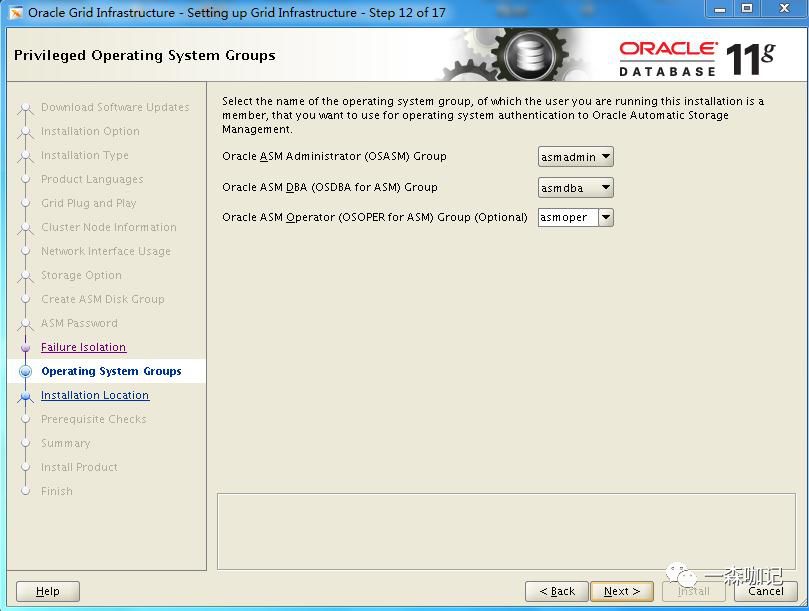Click Create ASM Disk Group step

click(103, 299)
